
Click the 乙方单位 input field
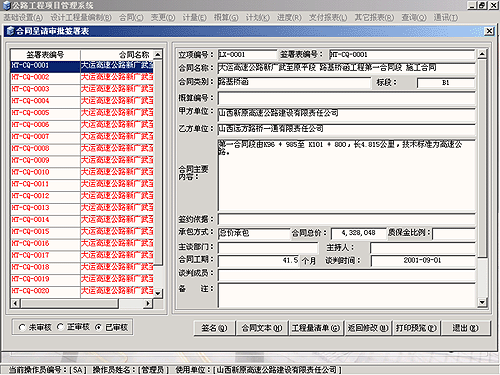(346, 129)
